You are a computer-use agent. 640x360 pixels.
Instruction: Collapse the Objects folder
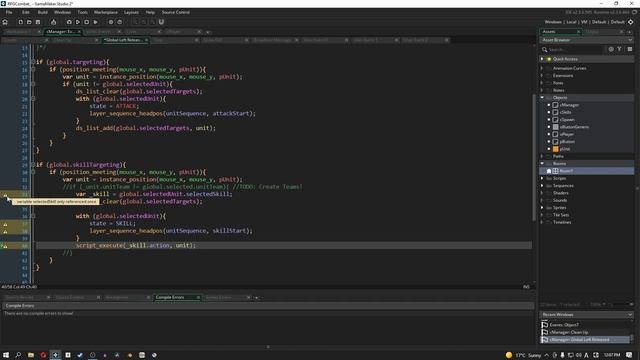click(542, 98)
